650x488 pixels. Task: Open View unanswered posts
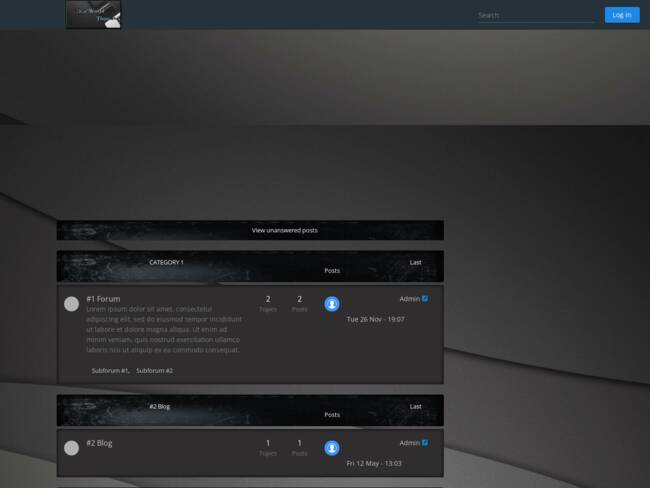285,230
